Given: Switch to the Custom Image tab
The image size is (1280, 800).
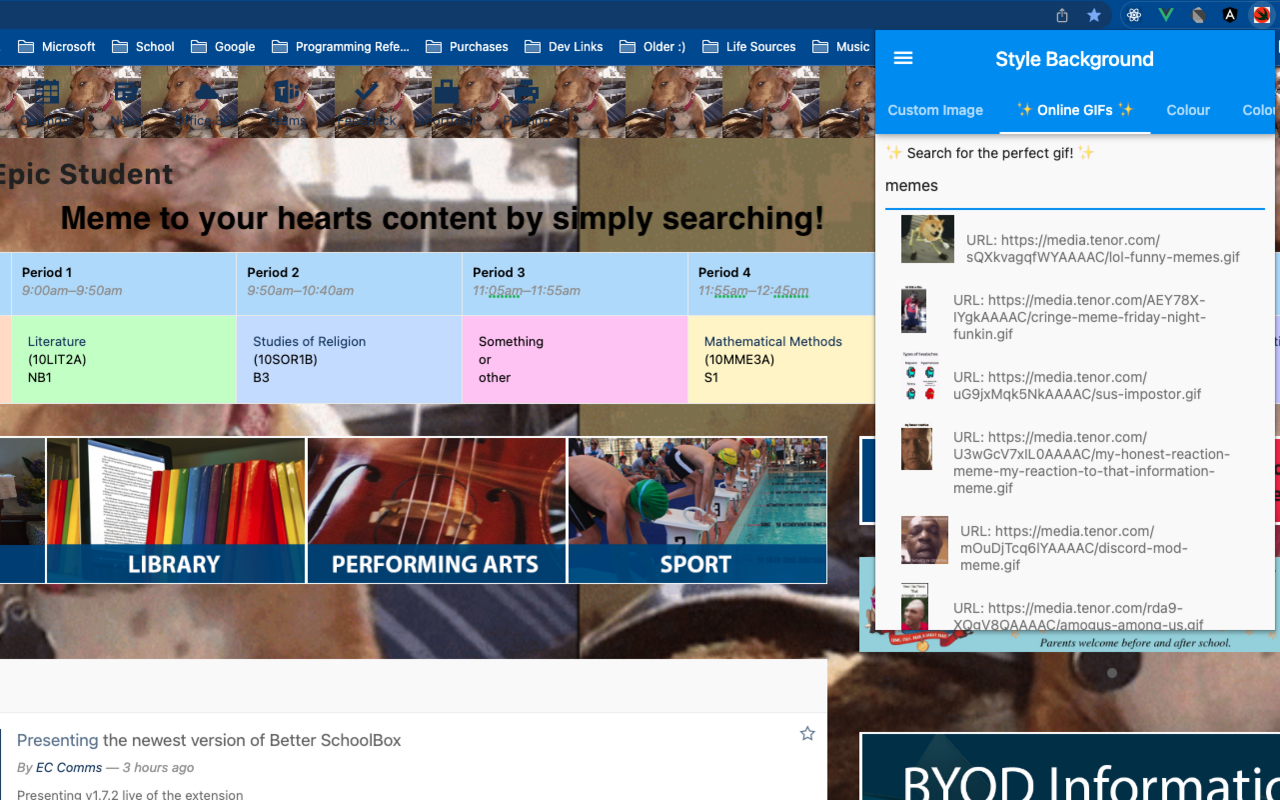Looking at the screenshot, I should tap(935, 110).
